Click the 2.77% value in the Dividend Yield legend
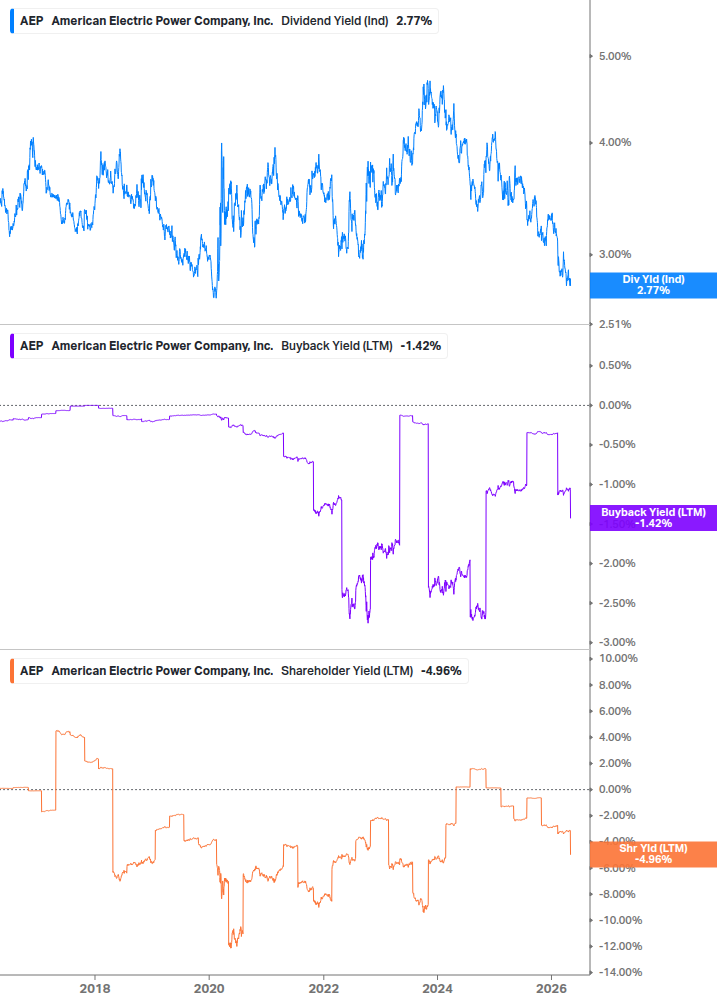This screenshot has height=1005, width=717. tap(414, 21)
